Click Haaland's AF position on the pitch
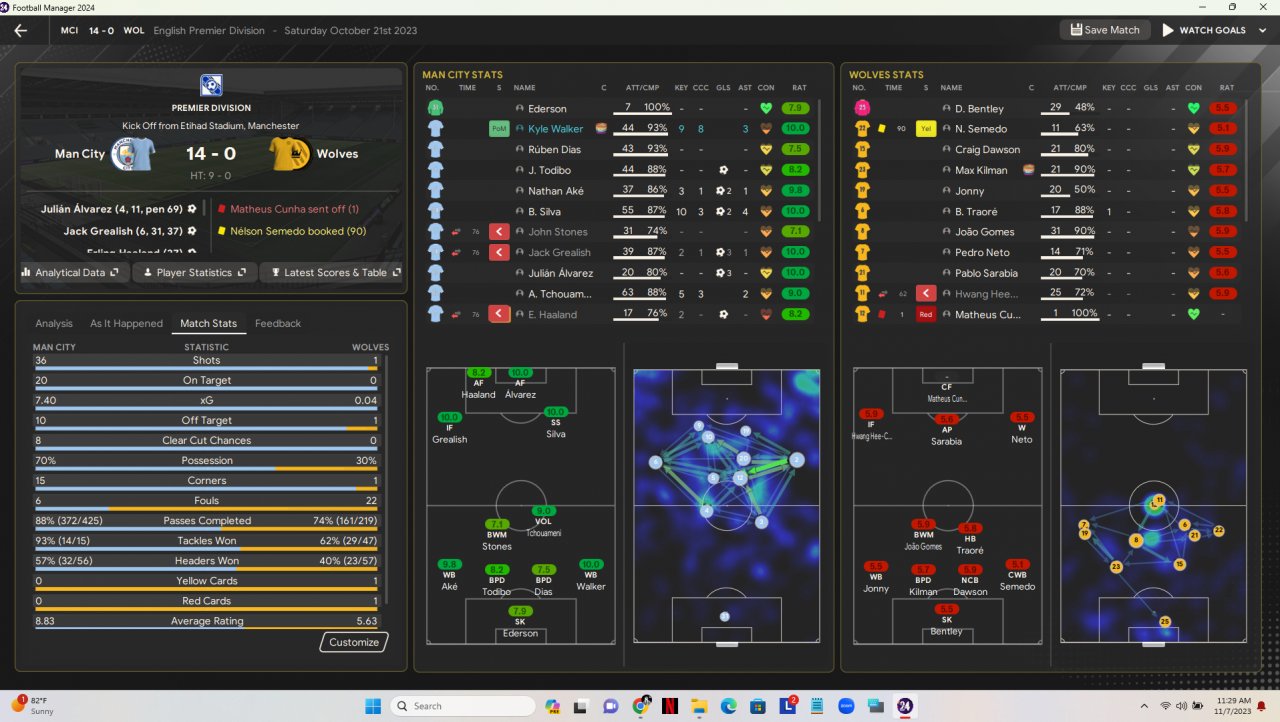Viewport: 1280px width, 722px height. (479, 384)
